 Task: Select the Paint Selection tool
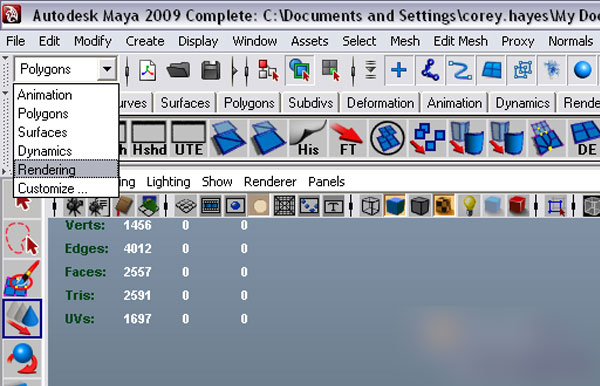pos(22,279)
